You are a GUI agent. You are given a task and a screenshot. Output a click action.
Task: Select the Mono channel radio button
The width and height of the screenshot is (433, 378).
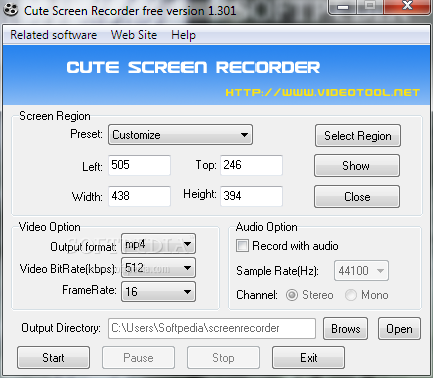coord(351,295)
